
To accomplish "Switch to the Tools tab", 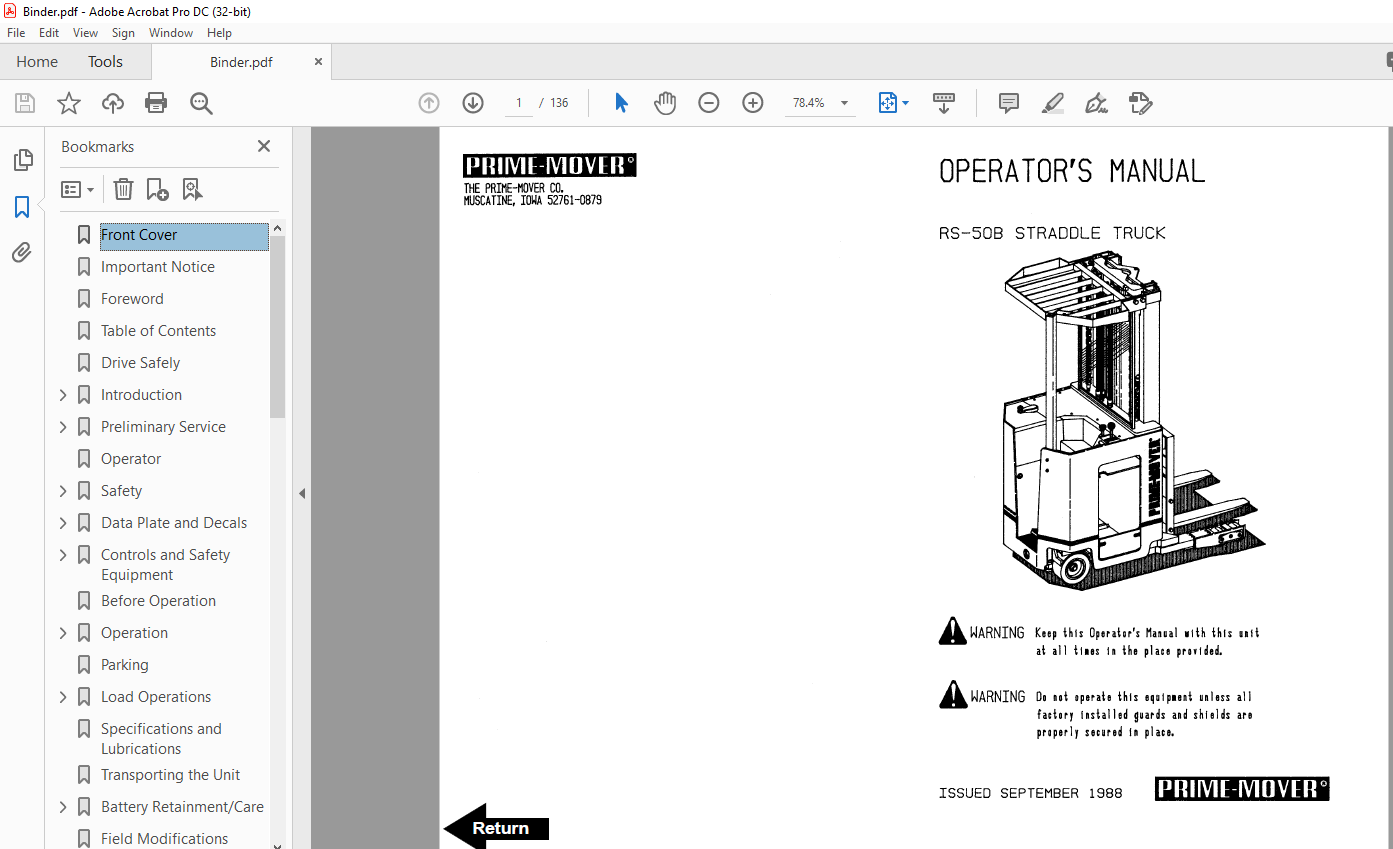I will tap(105, 62).
